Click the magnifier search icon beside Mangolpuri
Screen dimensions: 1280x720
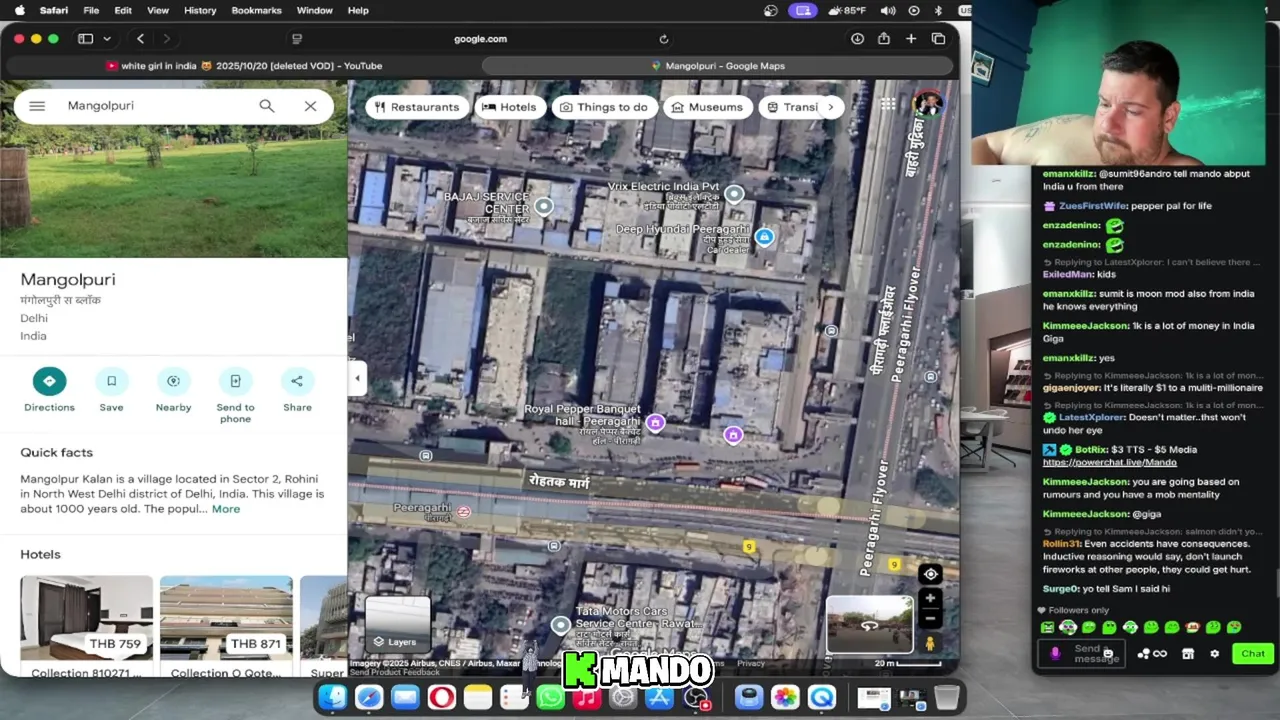tap(267, 106)
